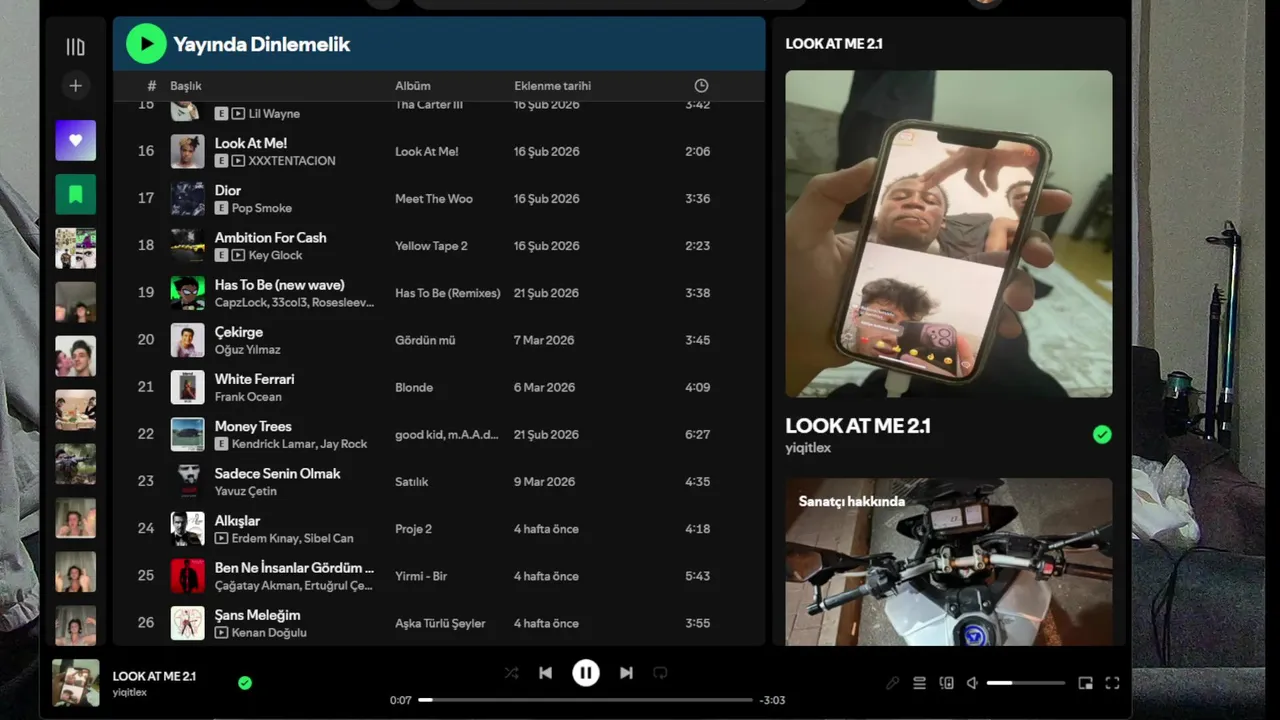1280x720 pixels.
Task: Open Yavuz Çetin artist link
Action: click(x=246, y=491)
